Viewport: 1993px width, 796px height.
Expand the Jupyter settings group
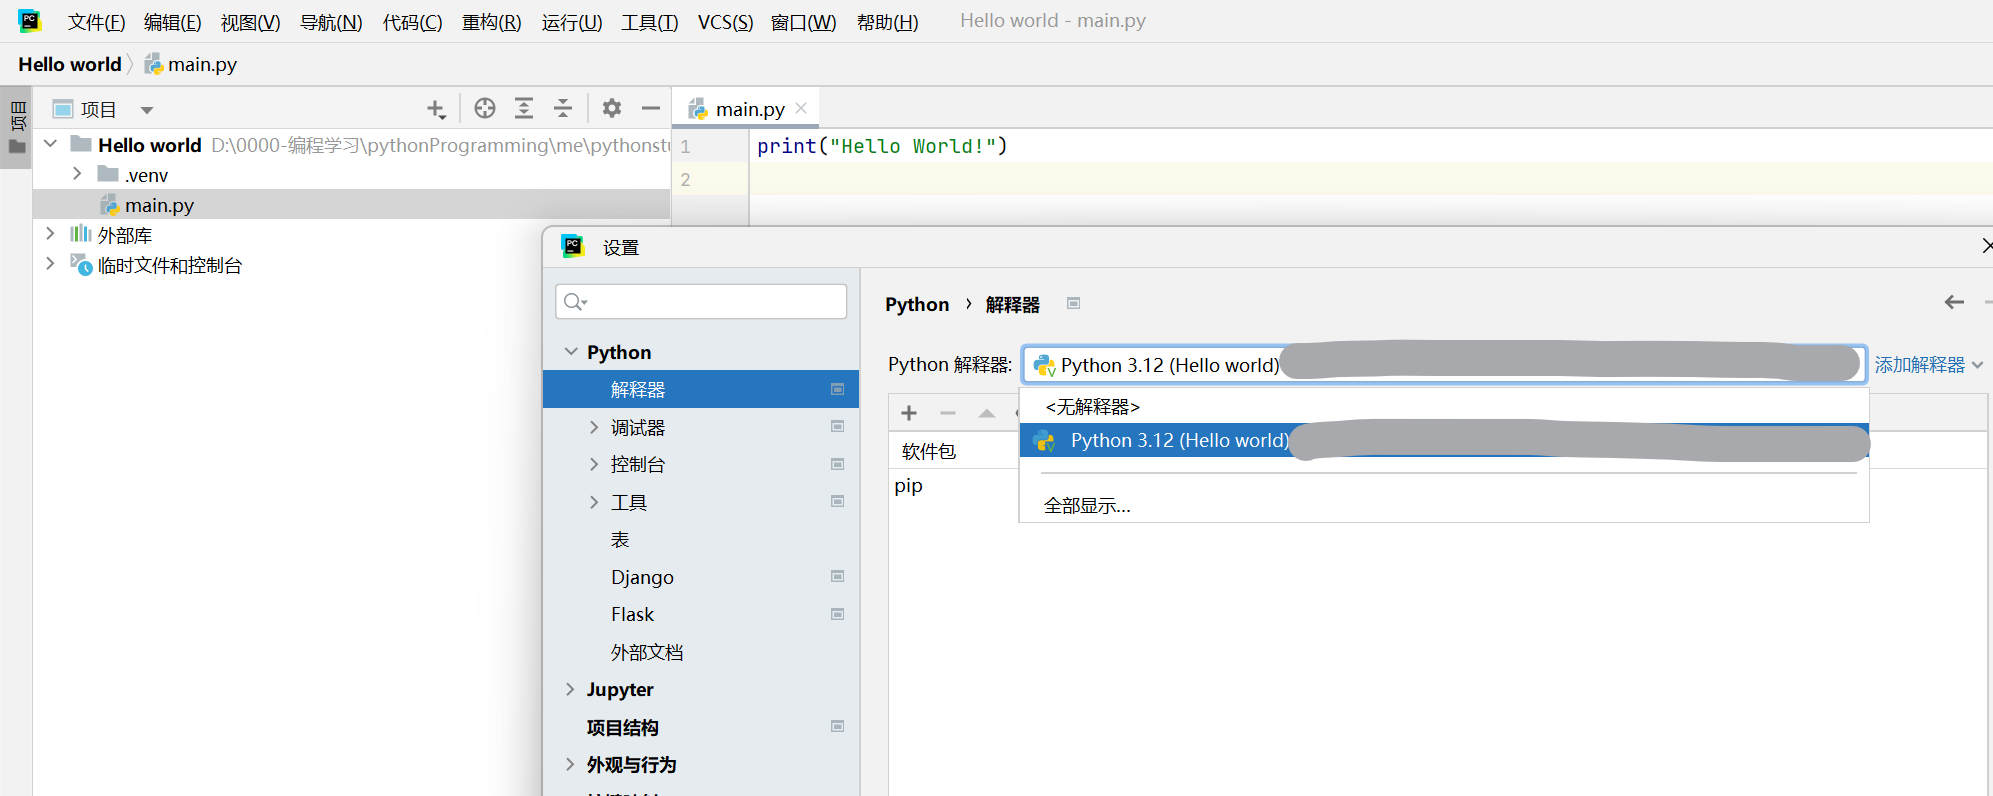tap(570, 689)
